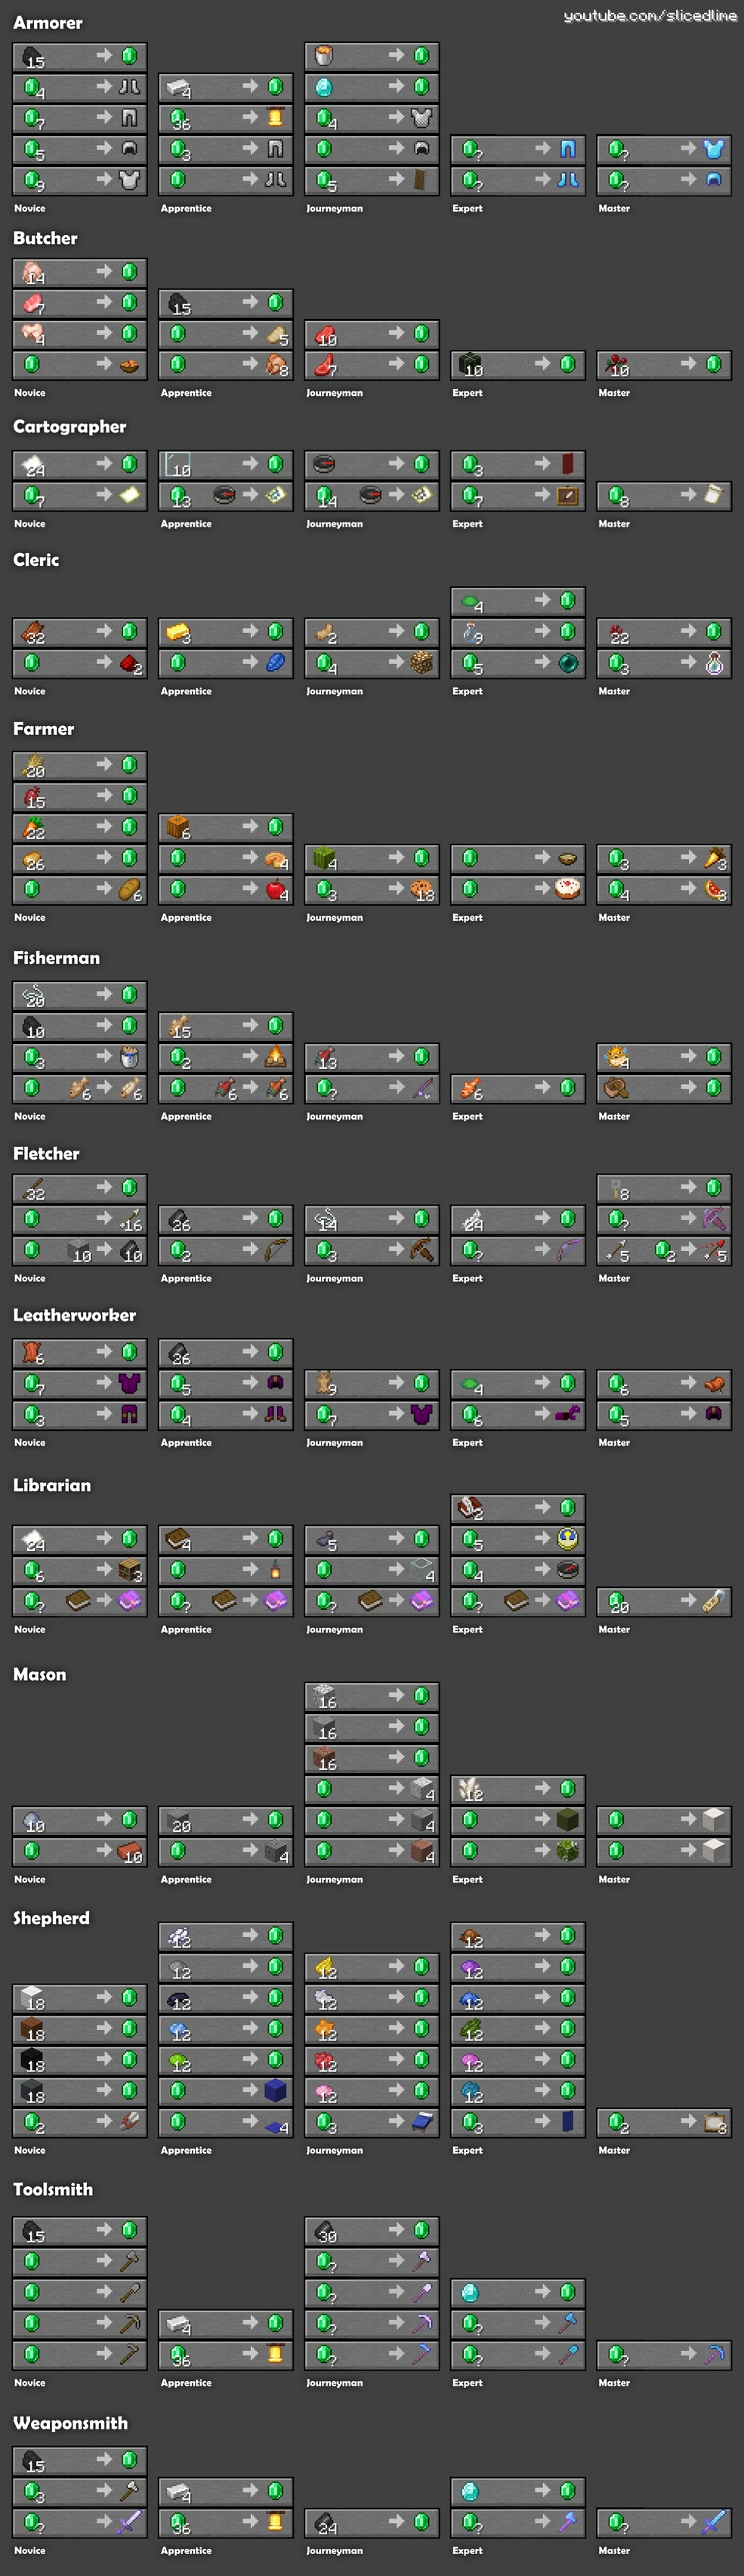Click the item frame in Cartographer Expert trades
744x2576 pixels.
coord(568,494)
